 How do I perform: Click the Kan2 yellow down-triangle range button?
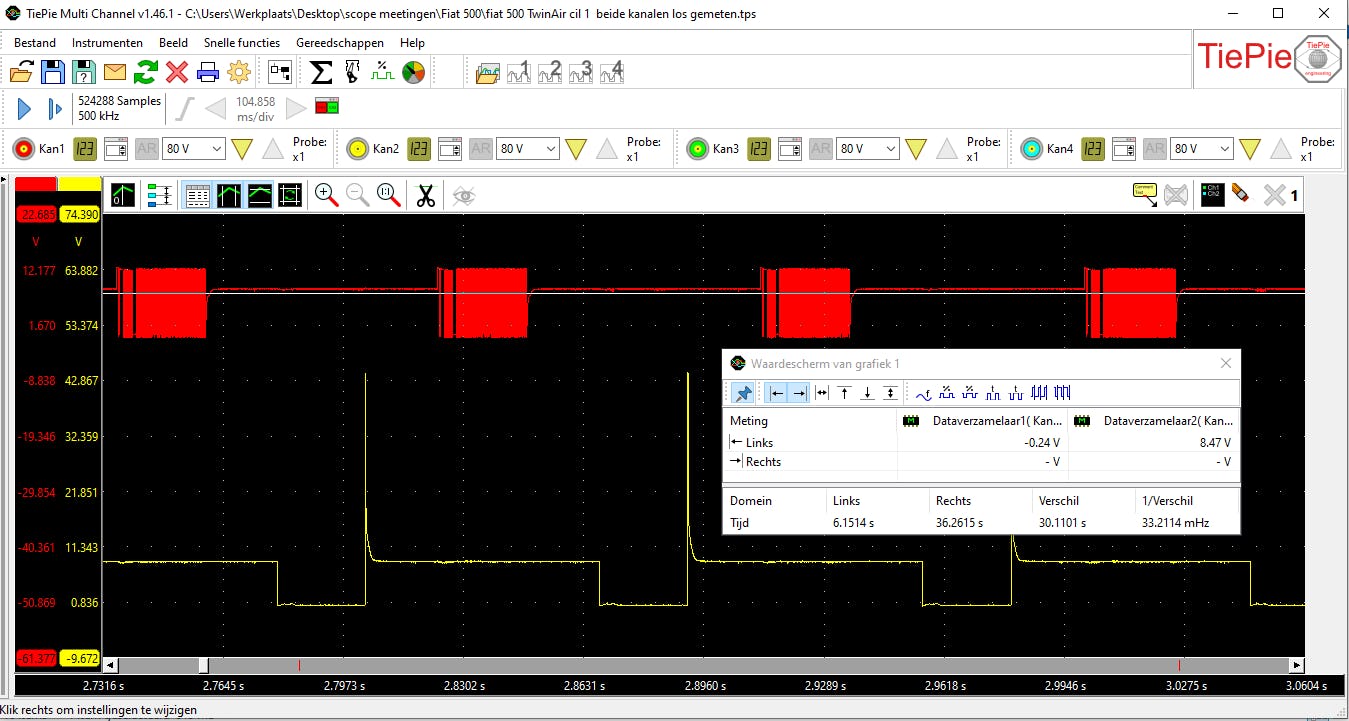click(575, 149)
